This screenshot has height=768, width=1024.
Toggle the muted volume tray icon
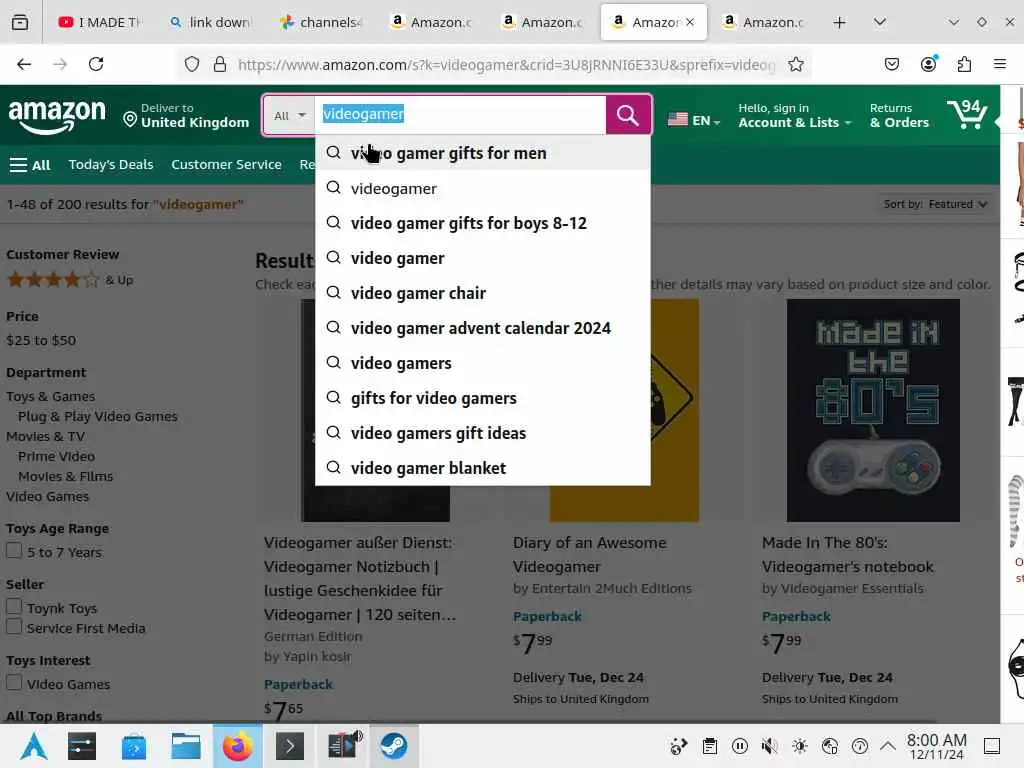click(x=770, y=746)
